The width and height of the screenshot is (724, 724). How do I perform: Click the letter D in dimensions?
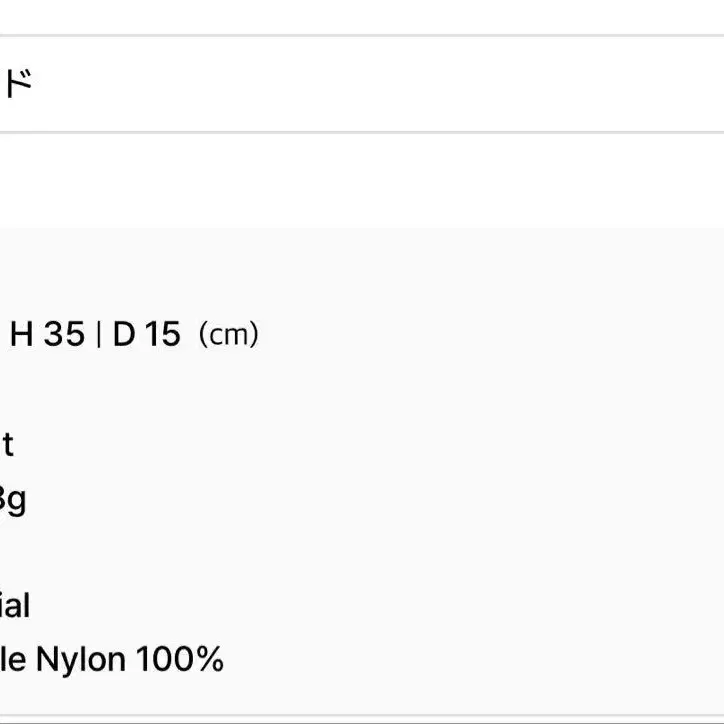[x=123, y=334]
